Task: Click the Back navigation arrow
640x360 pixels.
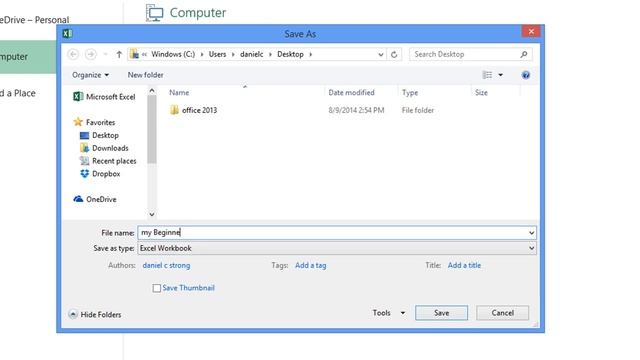Action: coord(73,54)
